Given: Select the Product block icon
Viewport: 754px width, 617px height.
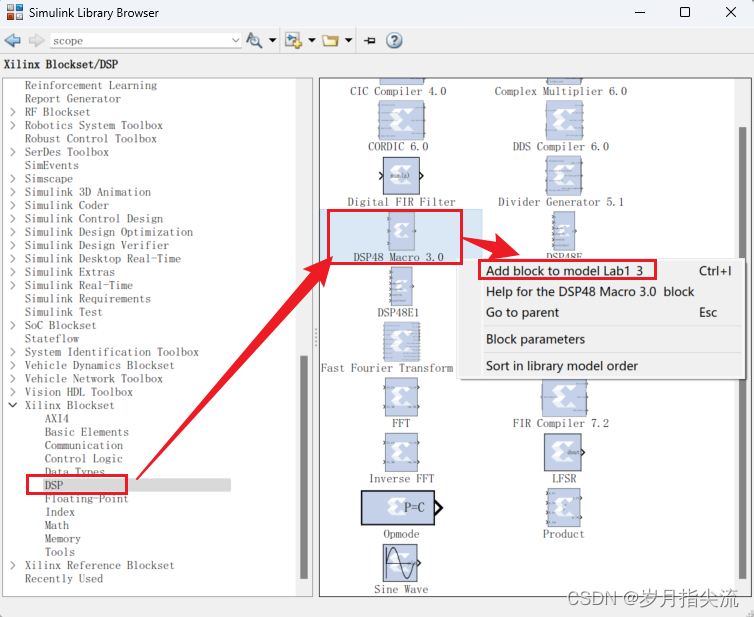Looking at the screenshot, I should tap(563, 507).
